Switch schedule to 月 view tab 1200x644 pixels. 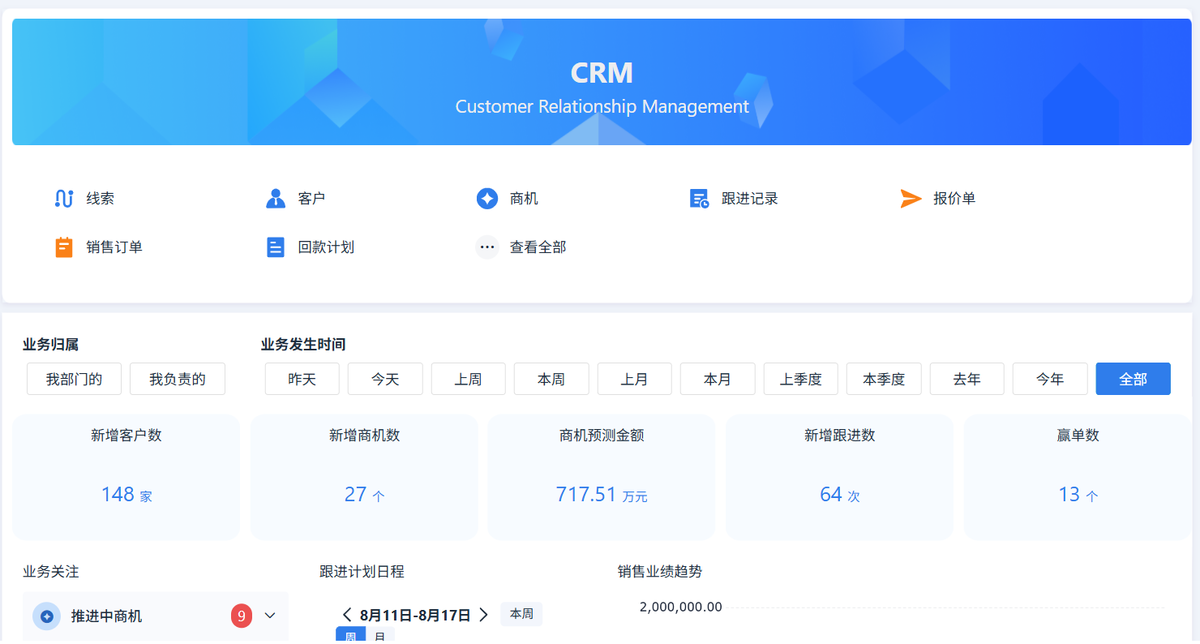380,636
